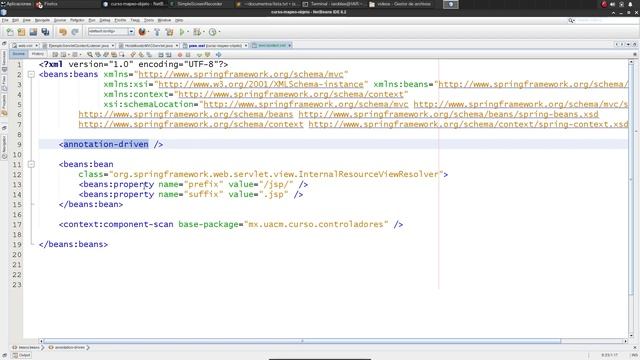640x360 pixels.
Task: Switch to videos Gestor de archivos window
Action: point(400,4)
